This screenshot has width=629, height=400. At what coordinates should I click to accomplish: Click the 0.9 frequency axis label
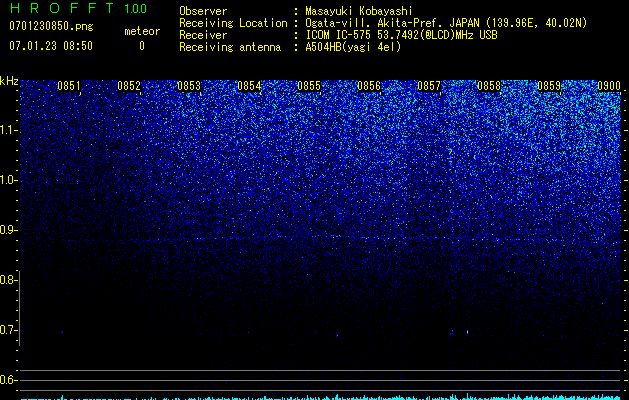pyautogui.click(x=8, y=230)
